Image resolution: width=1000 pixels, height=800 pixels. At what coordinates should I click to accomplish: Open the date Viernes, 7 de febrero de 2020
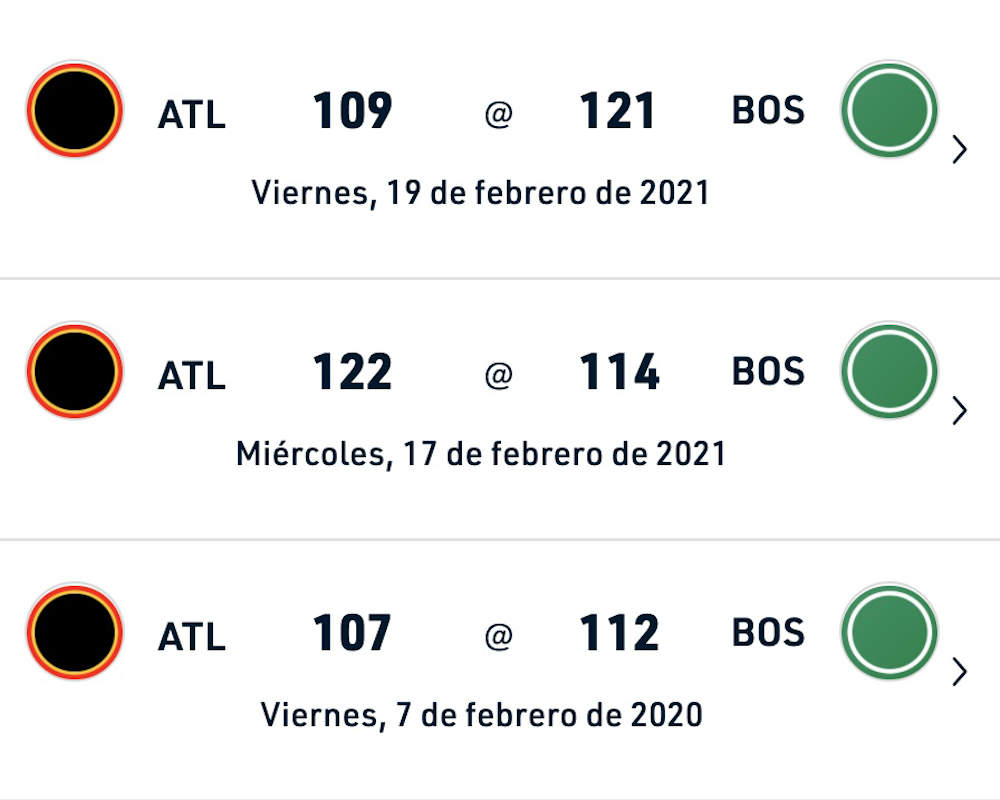click(482, 715)
